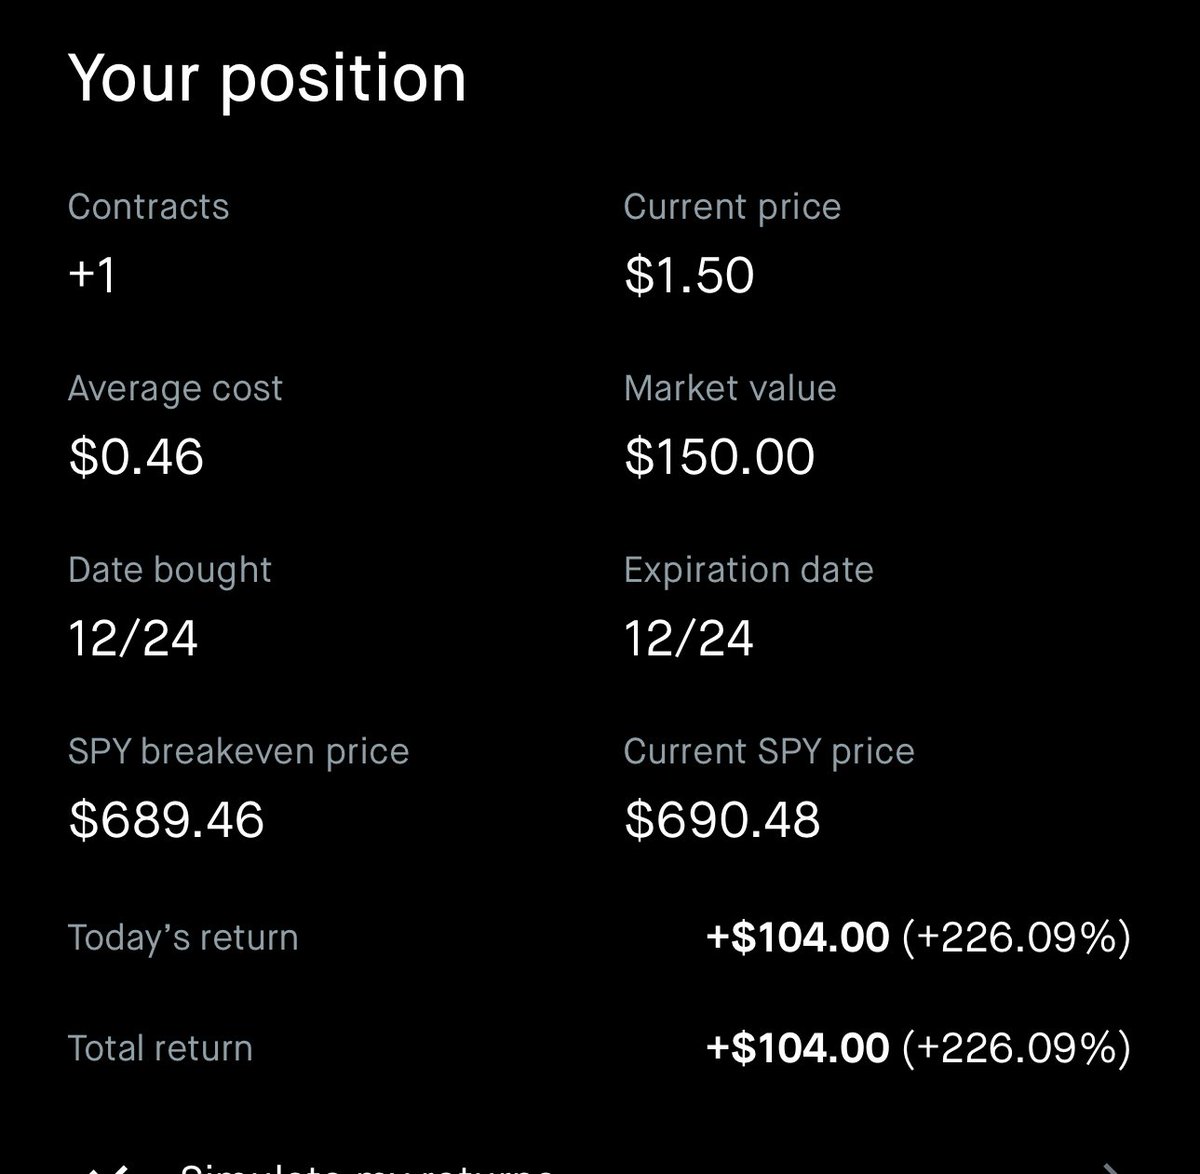Tap the Total return amount
The height and width of the screenshot is (1174, 1200).
click(x=918, y=1048)
